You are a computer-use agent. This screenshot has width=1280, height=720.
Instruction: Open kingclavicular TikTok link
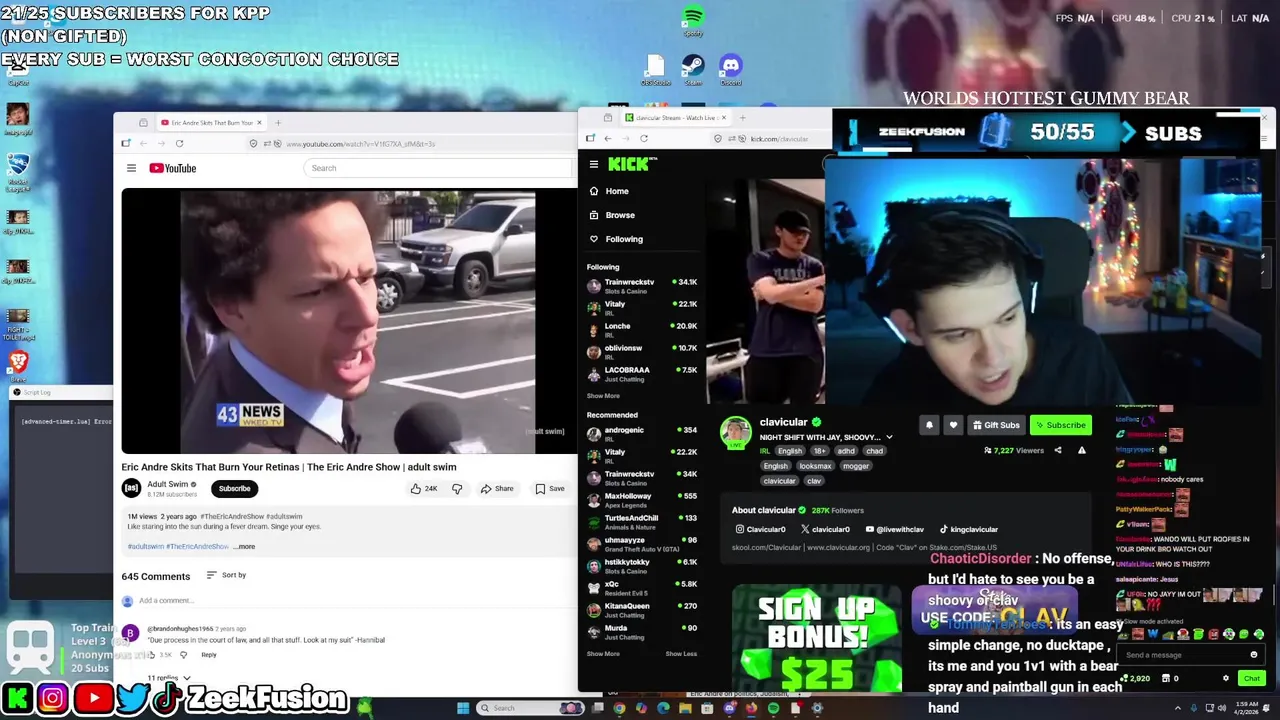click(x=968, y=529)
